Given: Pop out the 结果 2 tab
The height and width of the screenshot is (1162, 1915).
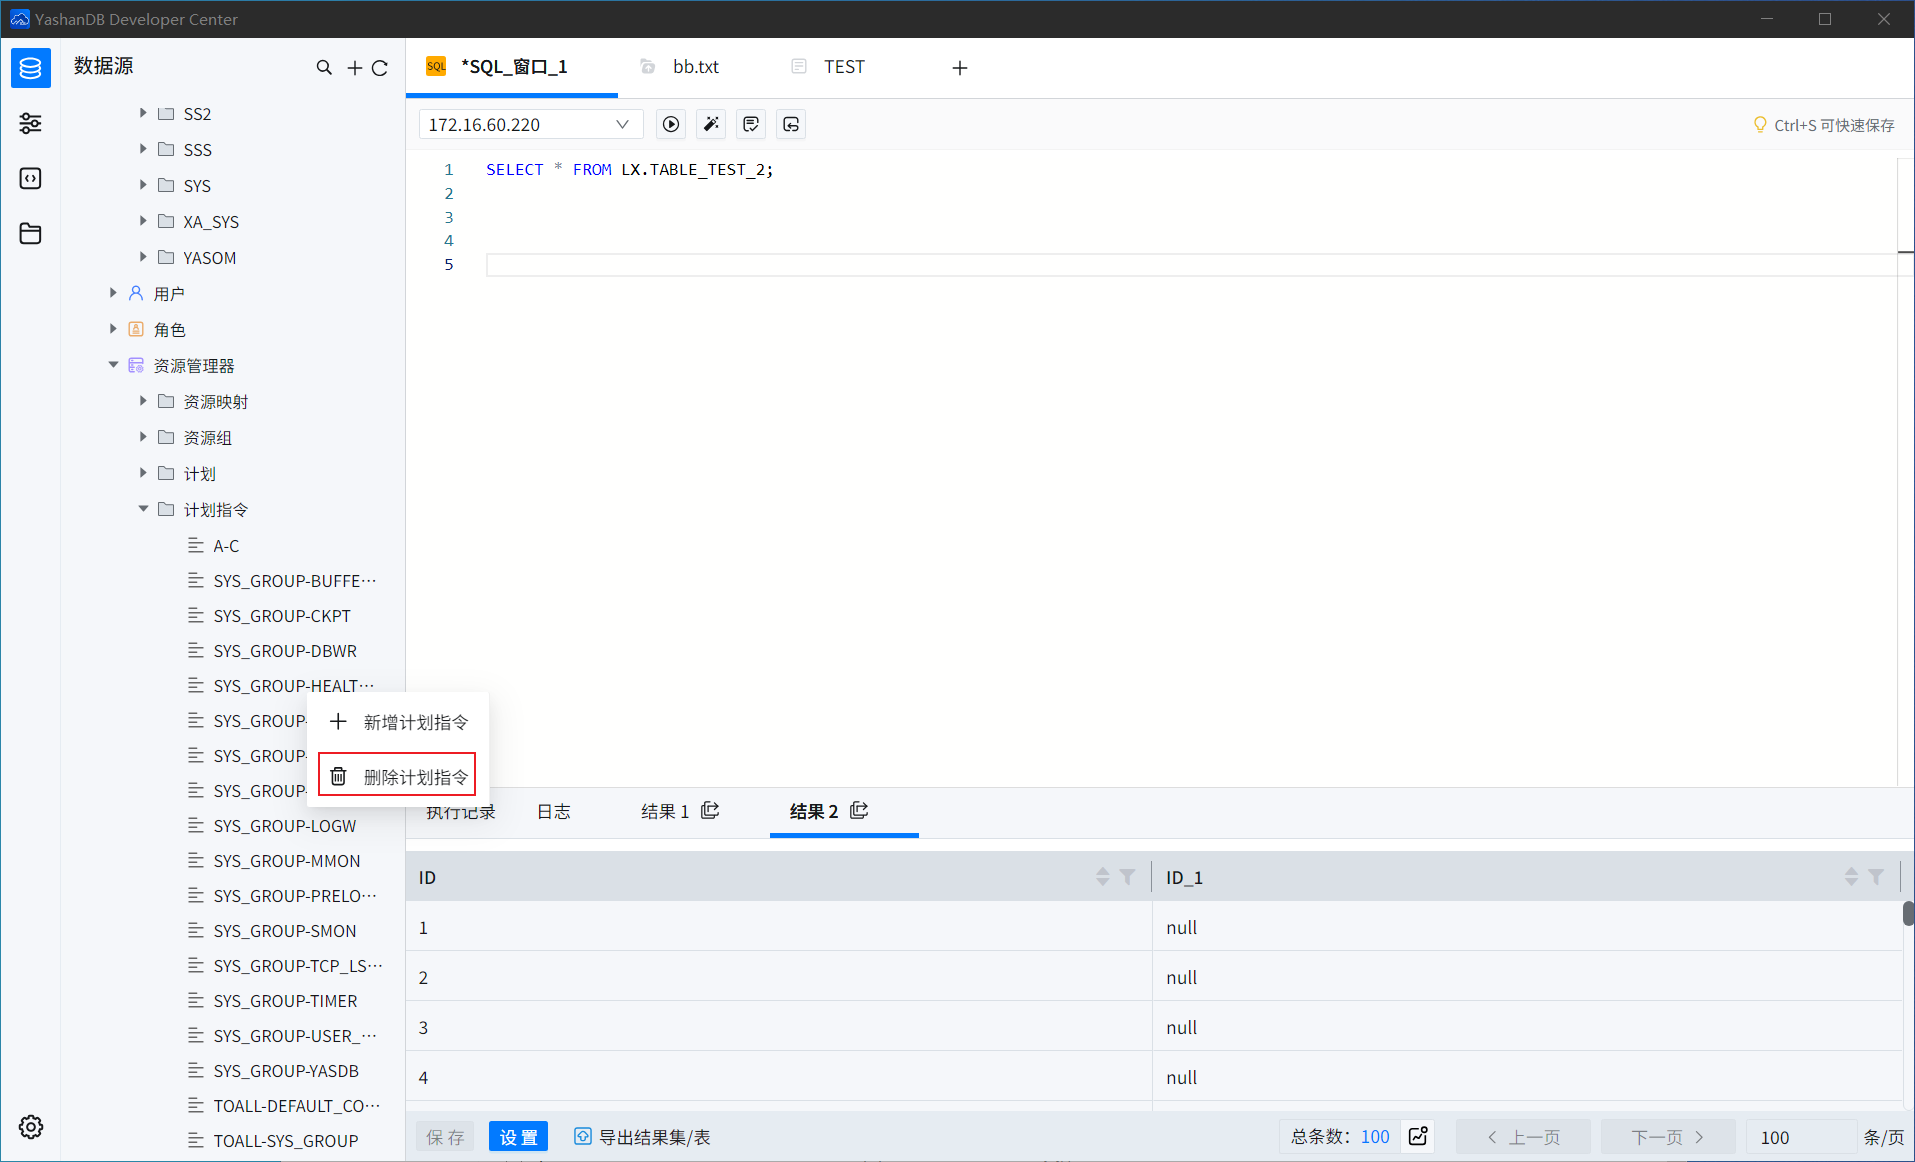Looking at the screenshot, I should 859,810.
